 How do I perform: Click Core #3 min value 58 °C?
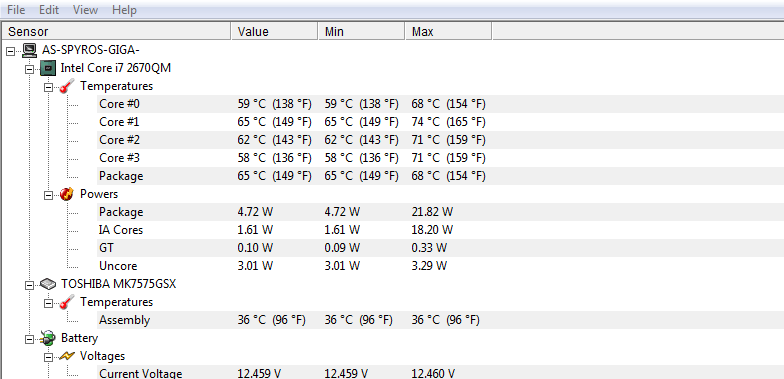362,158
